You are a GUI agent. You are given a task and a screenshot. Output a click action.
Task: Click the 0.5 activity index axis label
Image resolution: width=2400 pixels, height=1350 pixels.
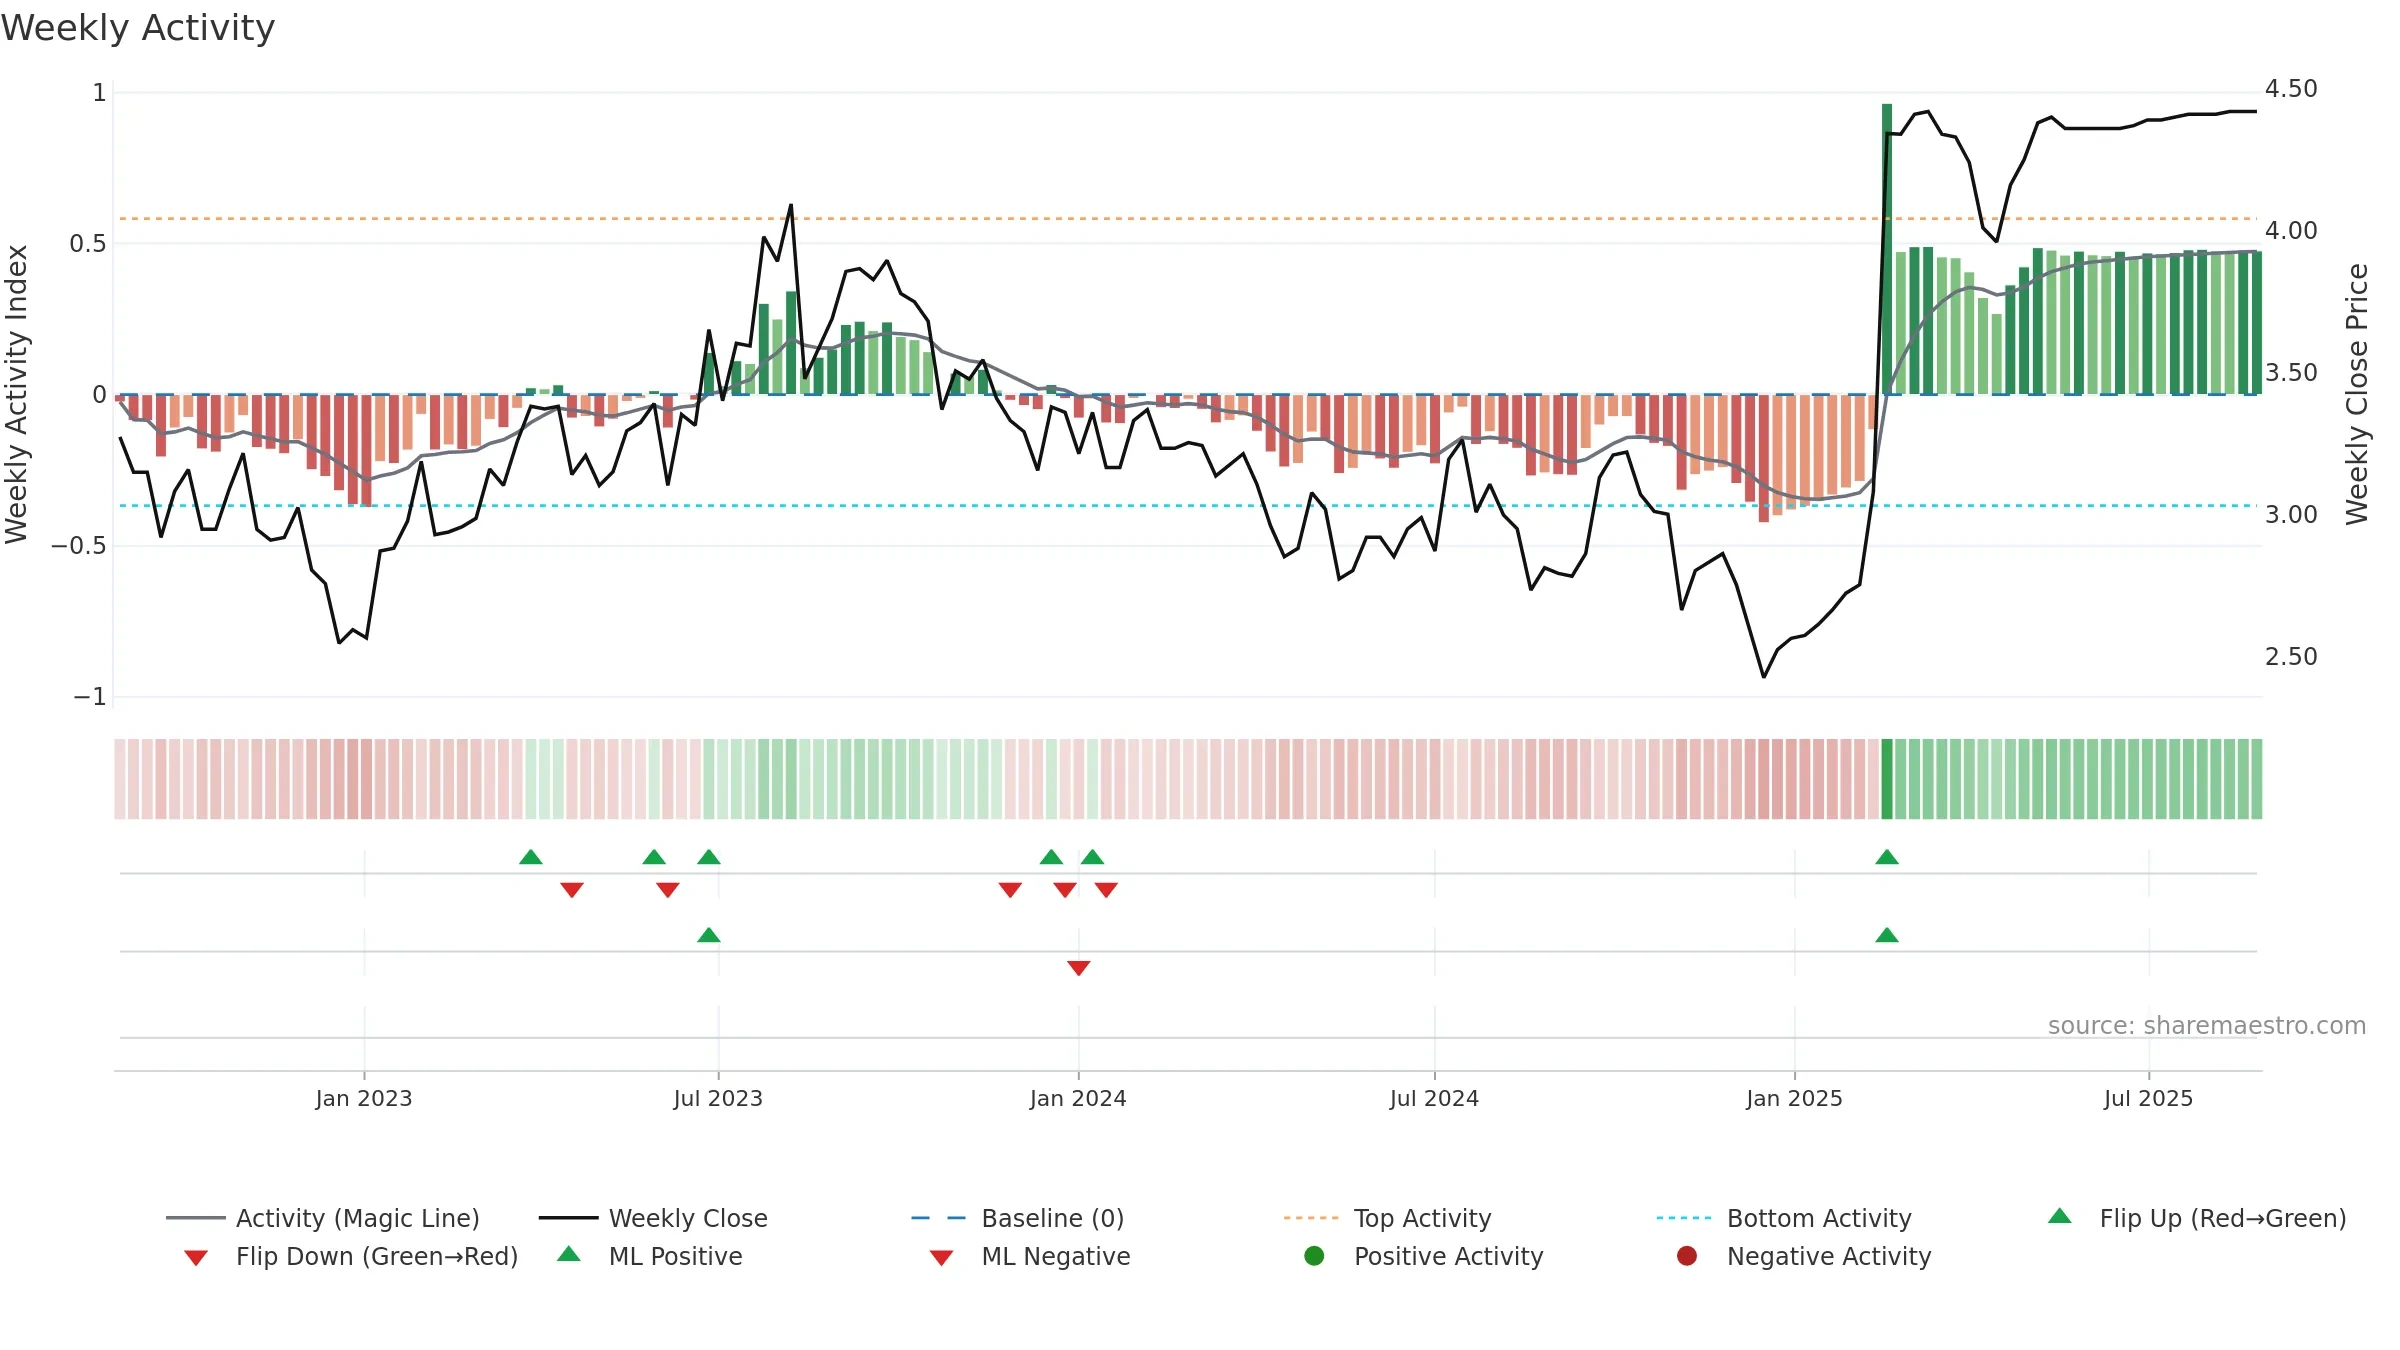[88, 244]
